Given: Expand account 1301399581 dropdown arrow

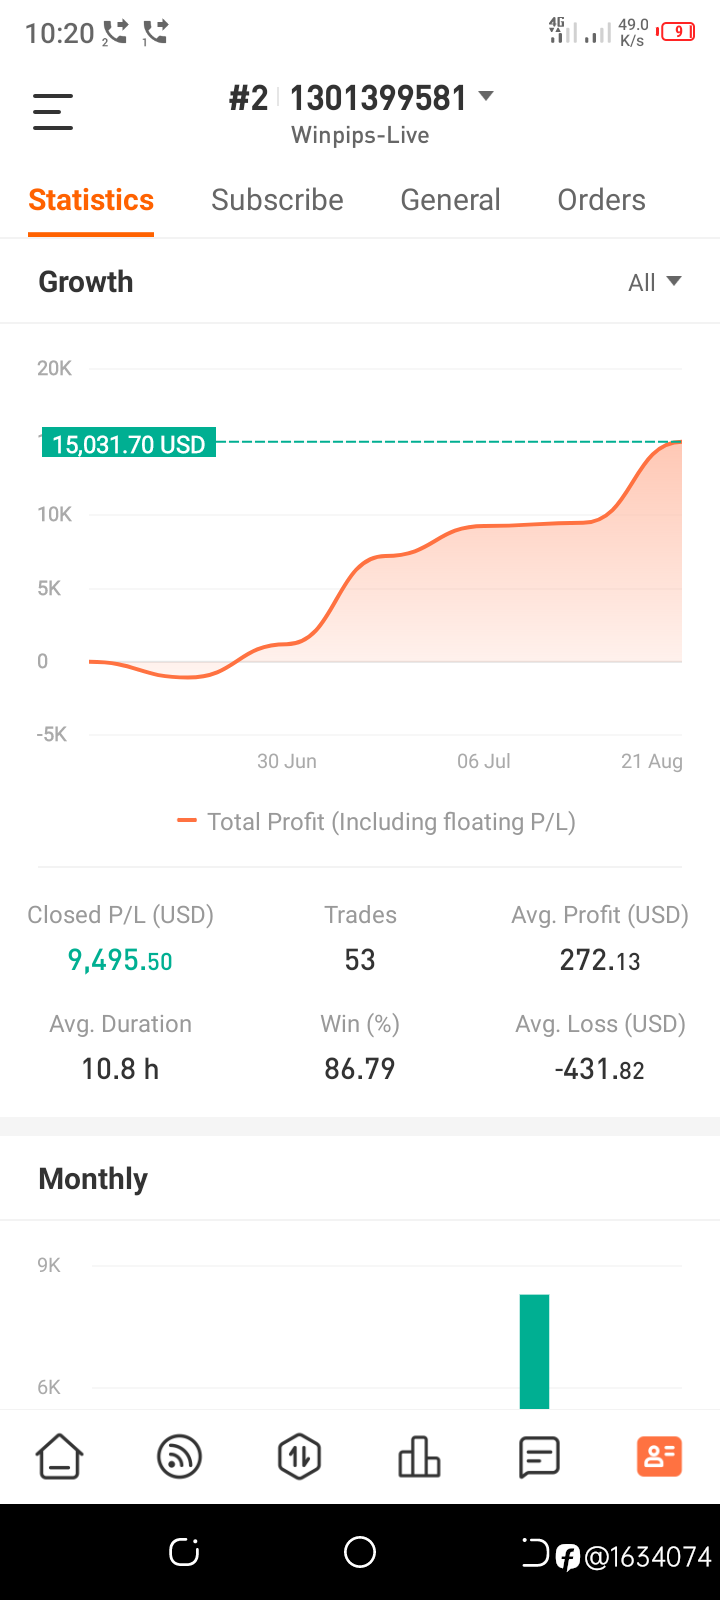Looking at the screenshot, I should (486, 96).
